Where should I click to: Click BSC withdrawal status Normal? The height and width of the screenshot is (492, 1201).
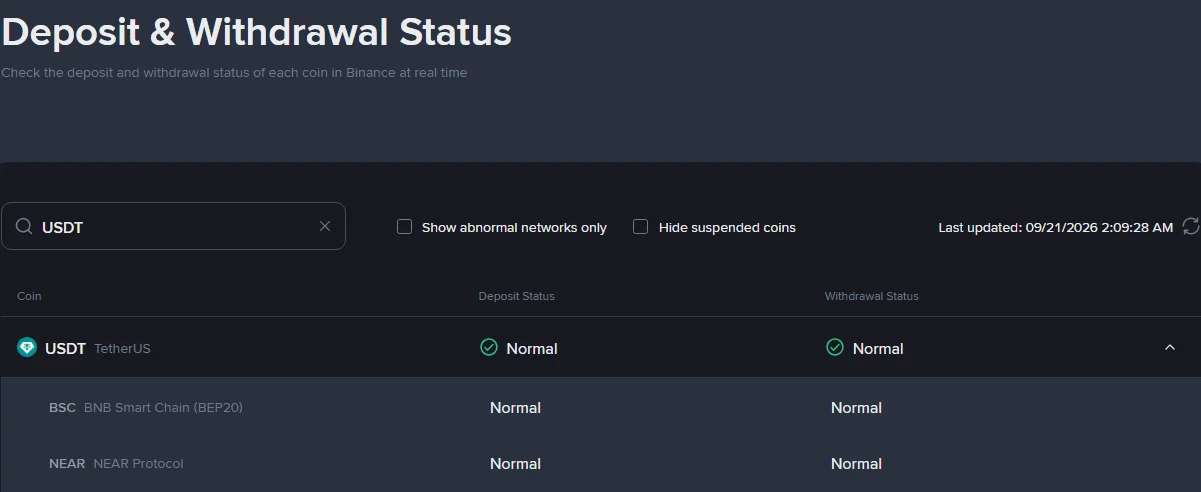tap(856, 407)
